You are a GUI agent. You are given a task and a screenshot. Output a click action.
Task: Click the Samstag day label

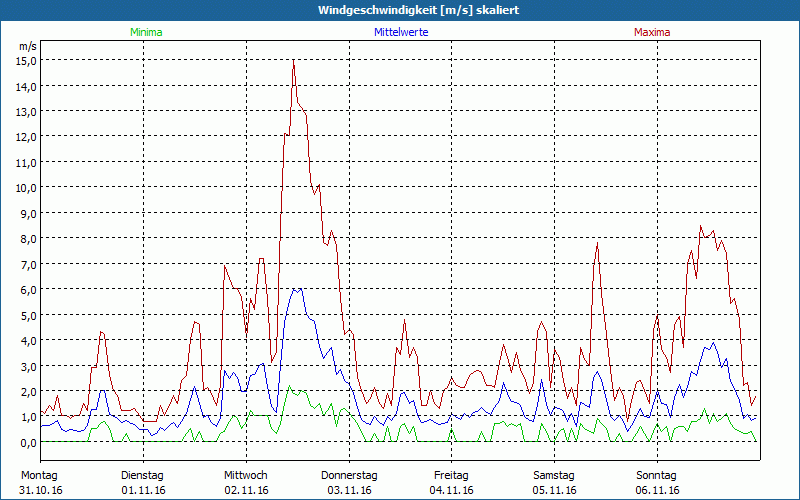pyautogui.click(x=554, y=476)
